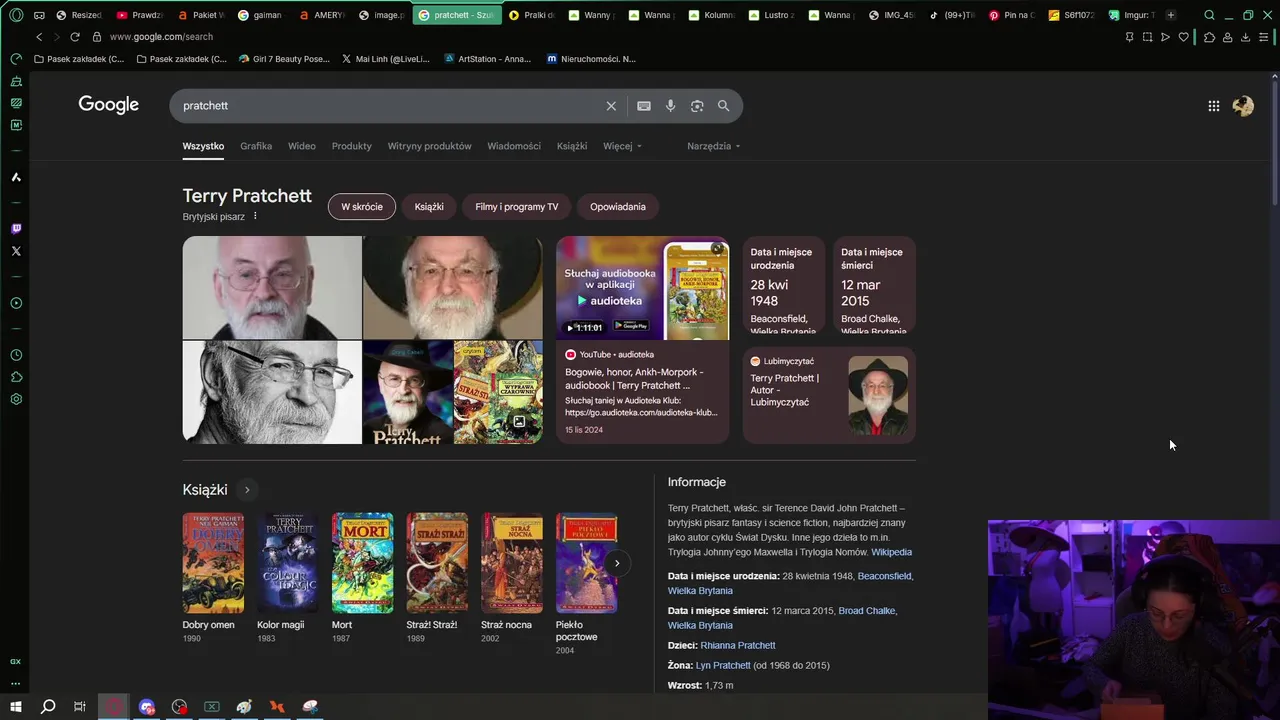Start voice search with the microphone icon

[x=670, y=106]
